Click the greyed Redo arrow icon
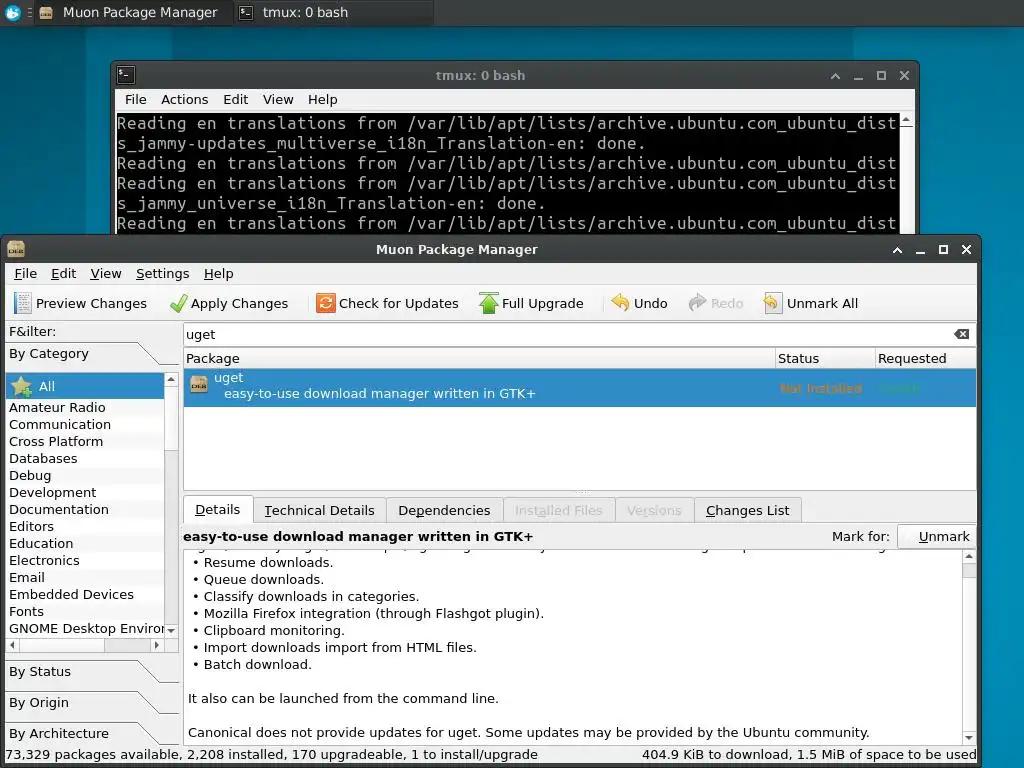 (697, 302)
